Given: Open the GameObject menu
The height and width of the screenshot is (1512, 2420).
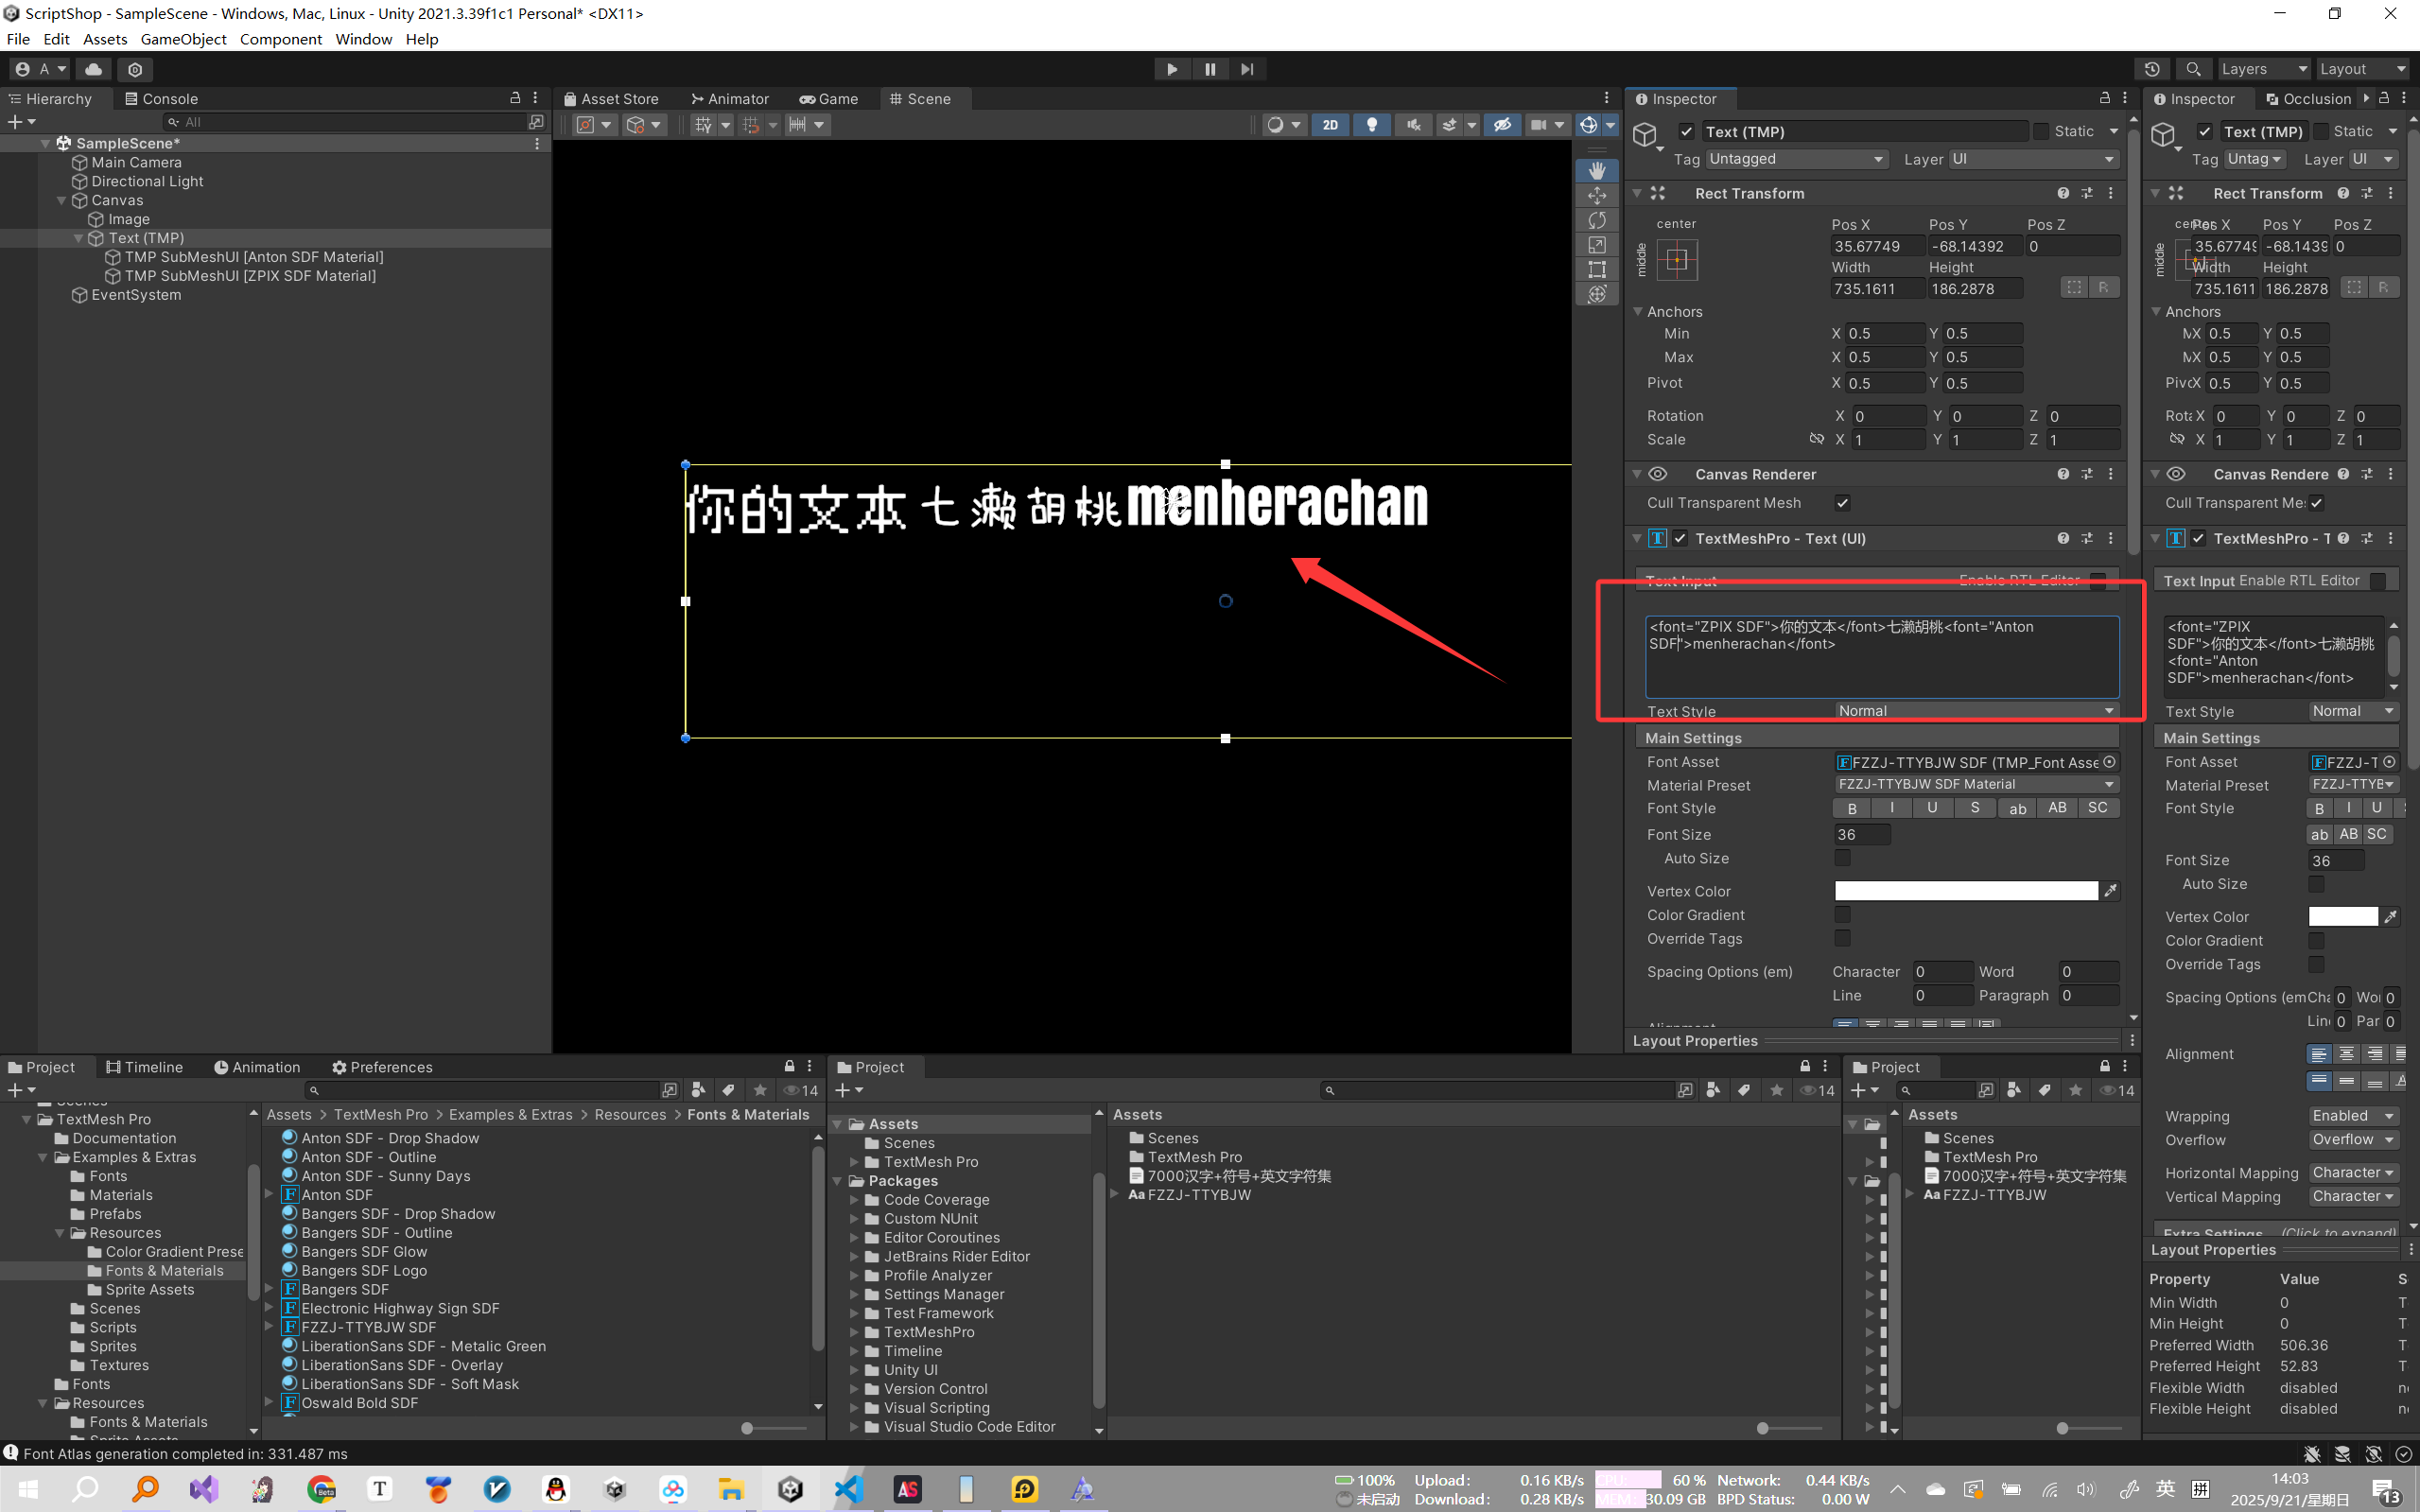Looking at the screenshot, I should click(183, 39).
